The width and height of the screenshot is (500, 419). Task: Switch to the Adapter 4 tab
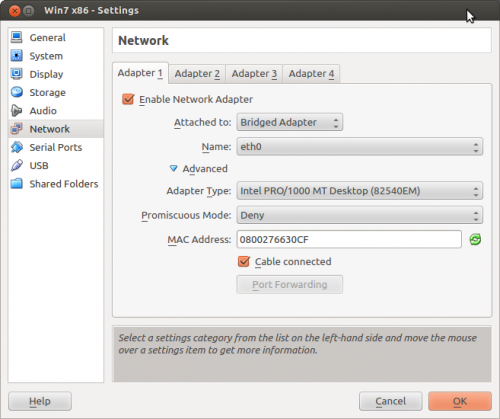[x=311, y=74]
